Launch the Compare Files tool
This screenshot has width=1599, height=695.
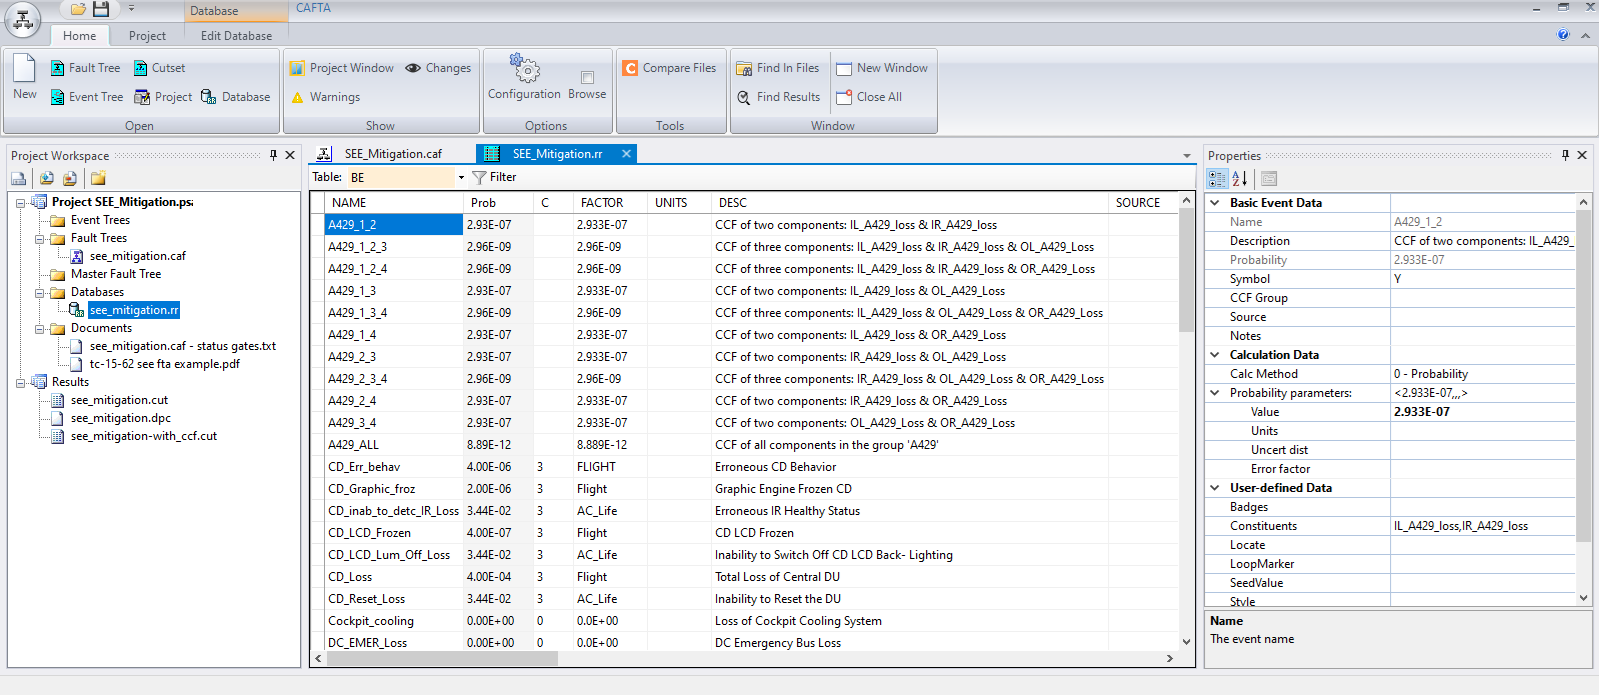(669, 68)
